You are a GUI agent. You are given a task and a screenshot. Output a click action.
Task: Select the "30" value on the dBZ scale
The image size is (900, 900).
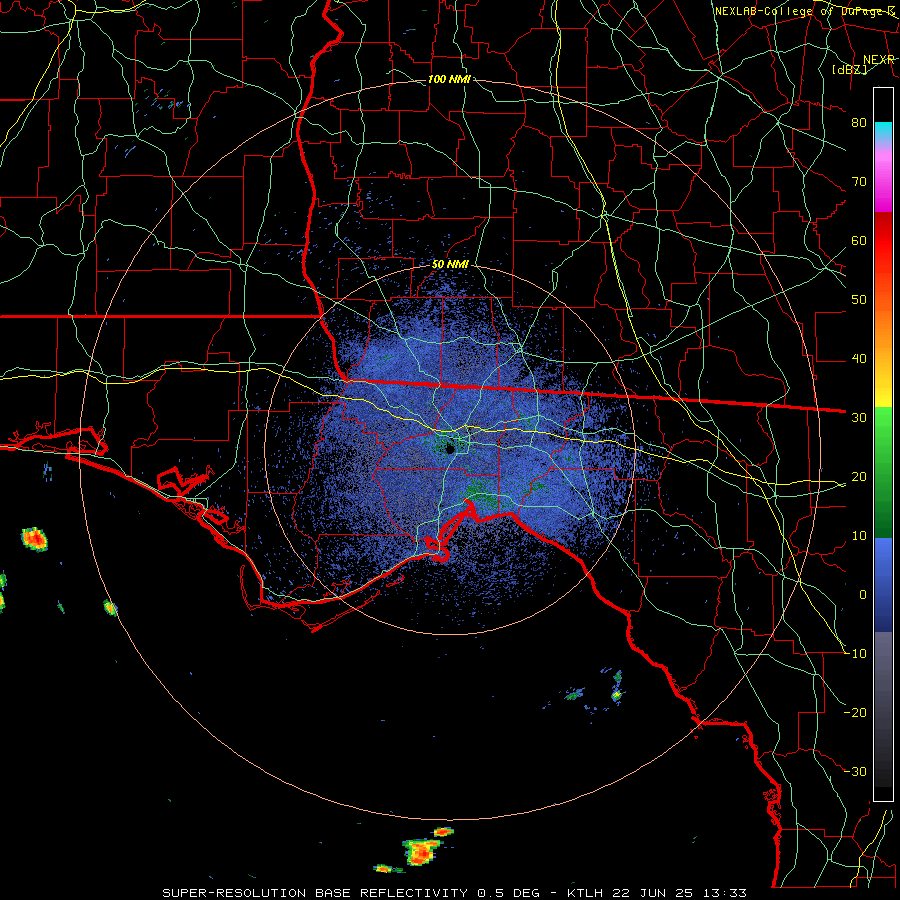pyautogui.click(x=859, y=417)
